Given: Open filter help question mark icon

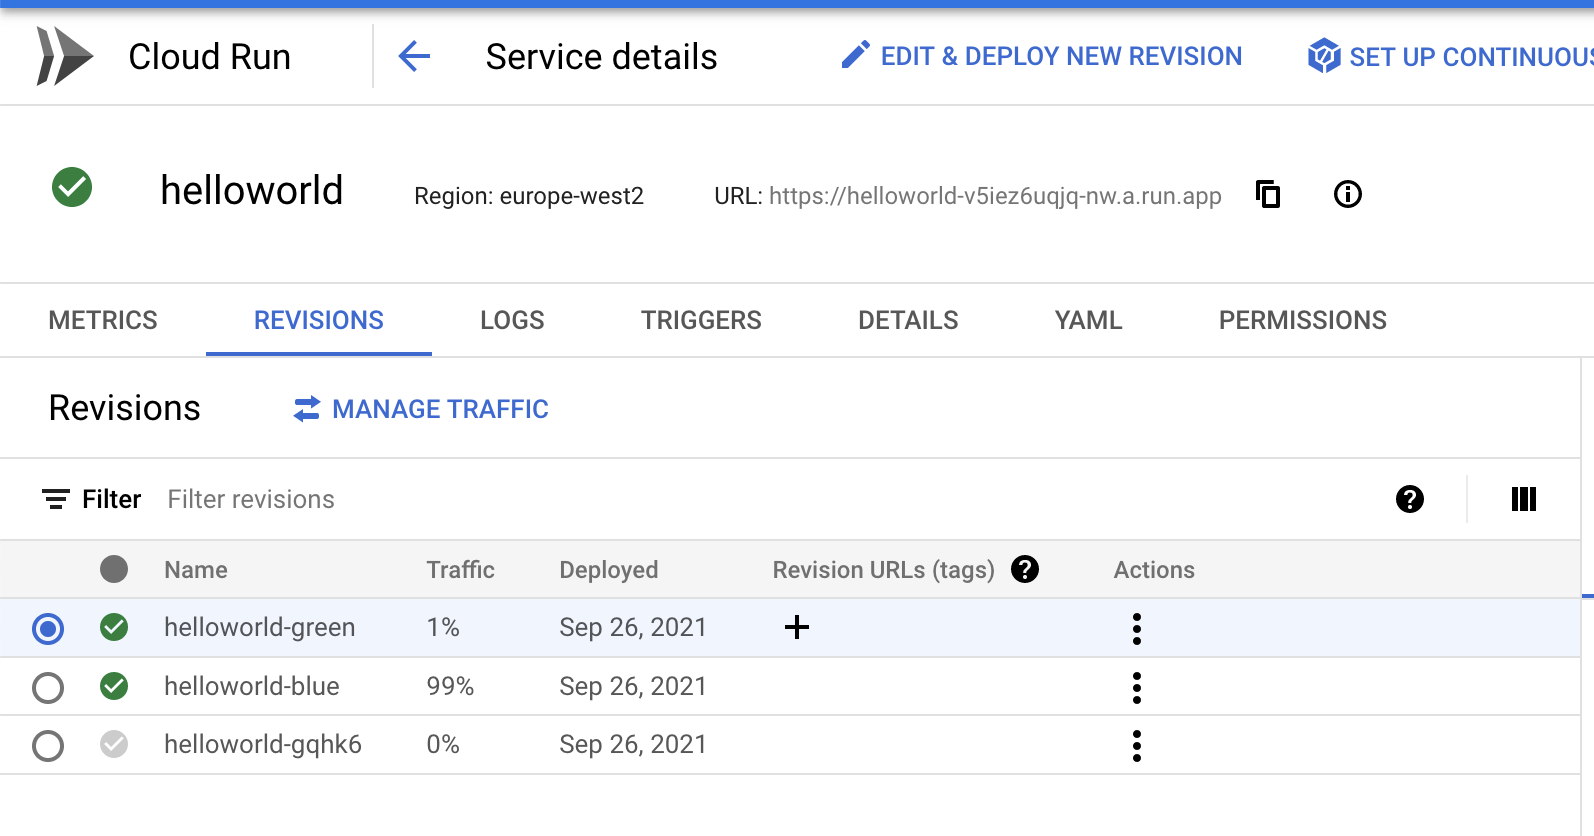Looking at the screenshot, I should pyautogui.click(x=1410, y=499).
